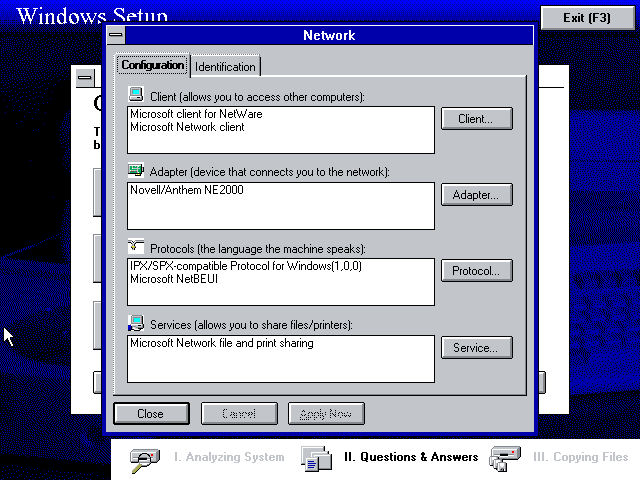Click the greyed Cancel button
Viewport: 640px width, 480px height.
coord(239,413)
